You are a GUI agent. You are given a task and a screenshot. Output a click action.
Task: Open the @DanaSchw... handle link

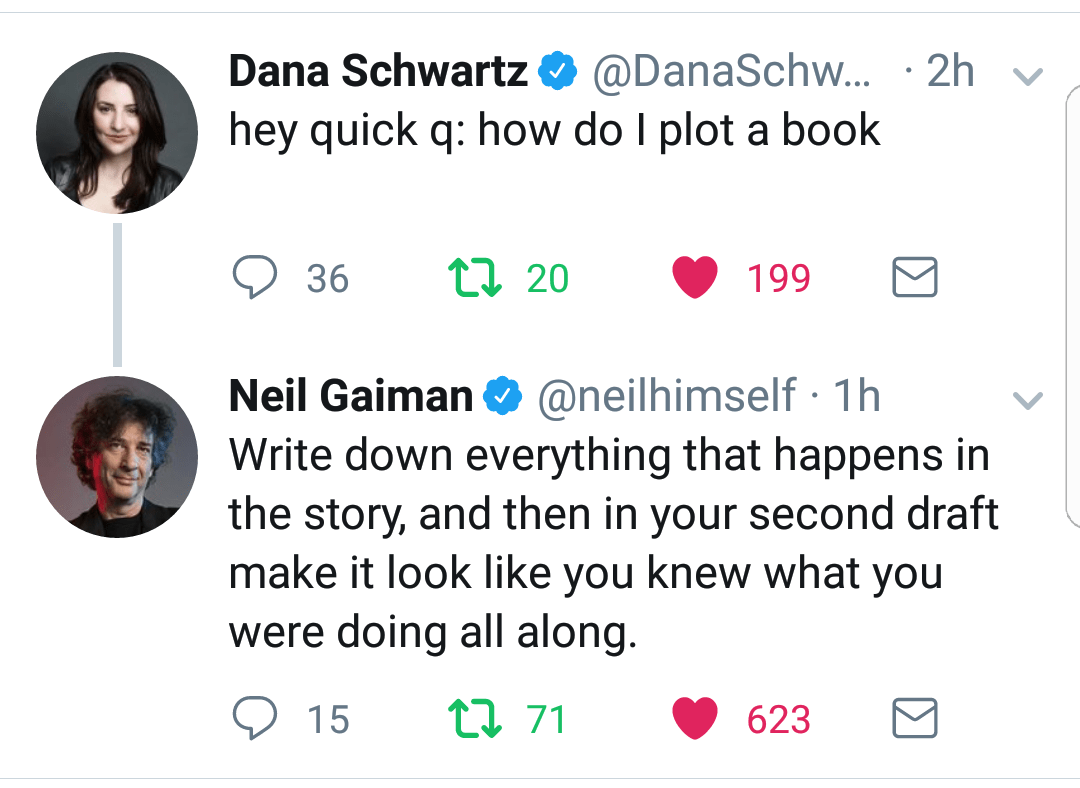(x=731, y=72)
